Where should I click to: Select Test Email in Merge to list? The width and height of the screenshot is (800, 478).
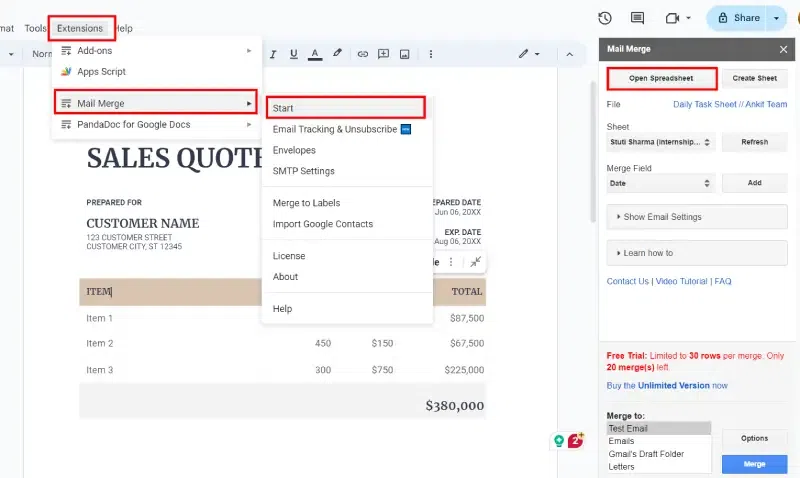pyautogui.click(x=659, y=429)
